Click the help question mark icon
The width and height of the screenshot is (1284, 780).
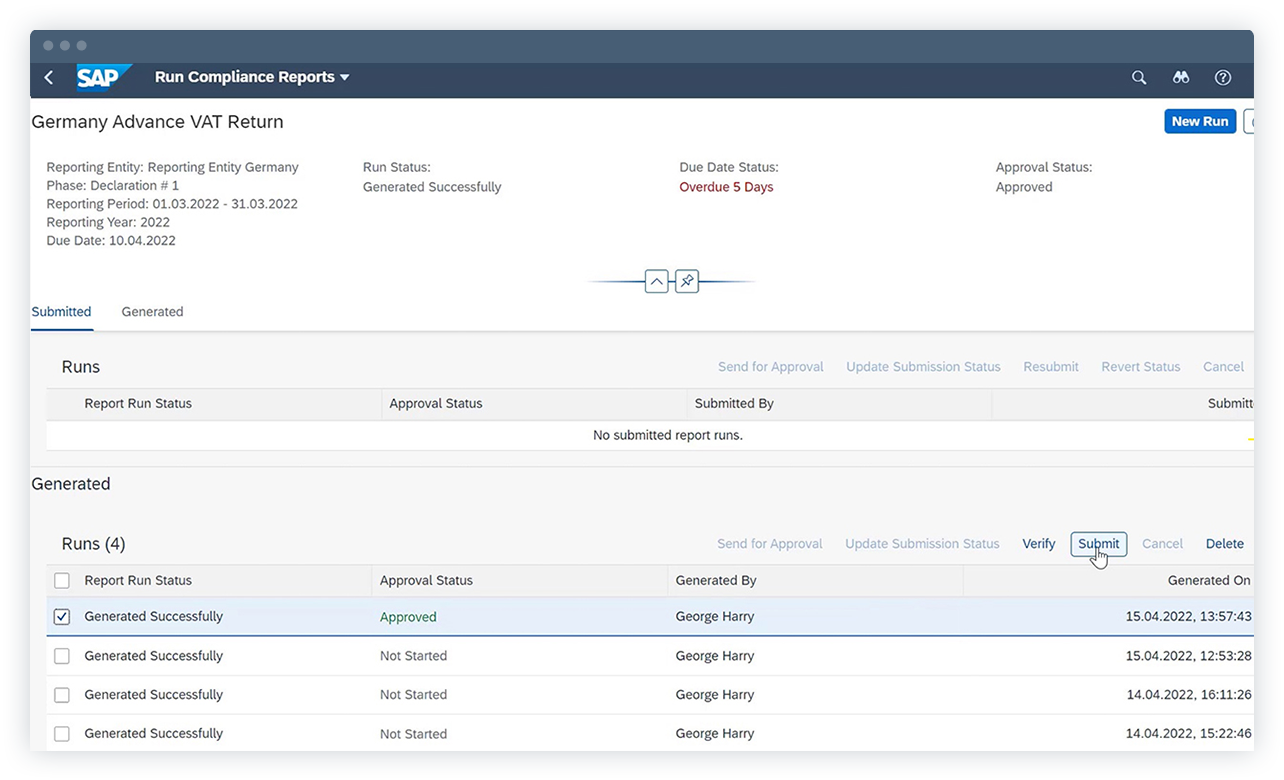coord(1222,77)
